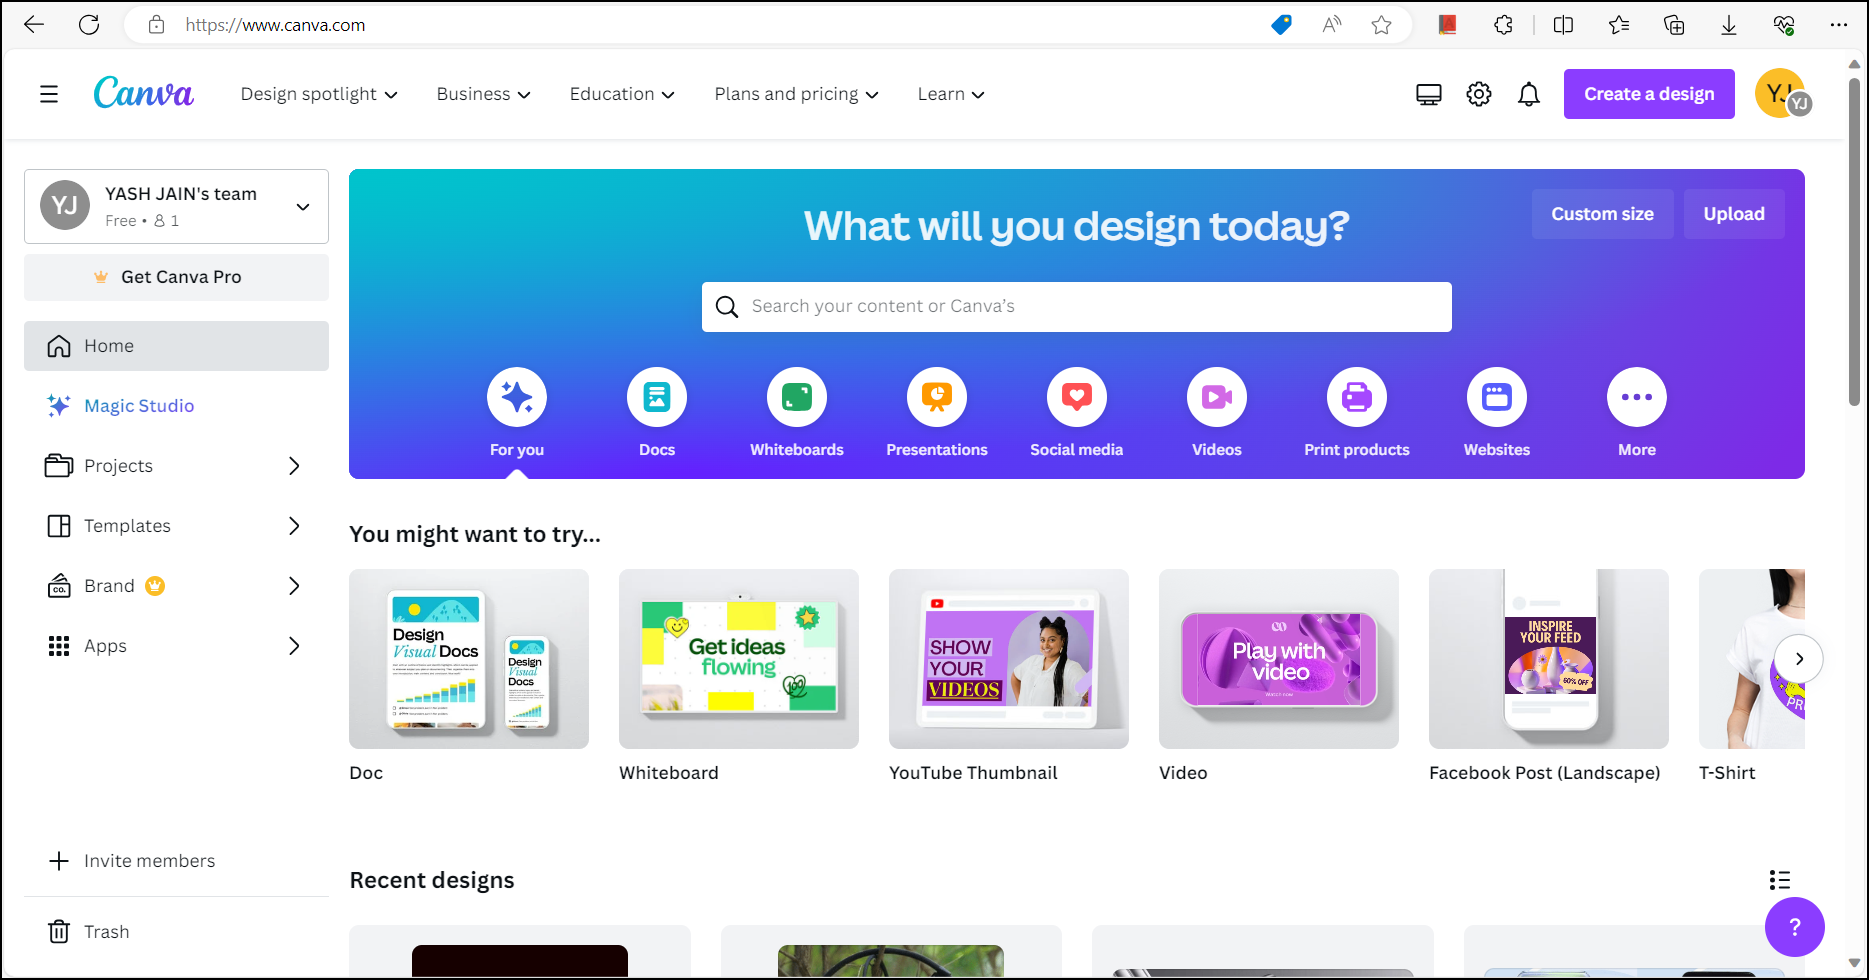Open the Social media designs icon
Screen dimensions: 1869x980
[x=1076, y=396]
